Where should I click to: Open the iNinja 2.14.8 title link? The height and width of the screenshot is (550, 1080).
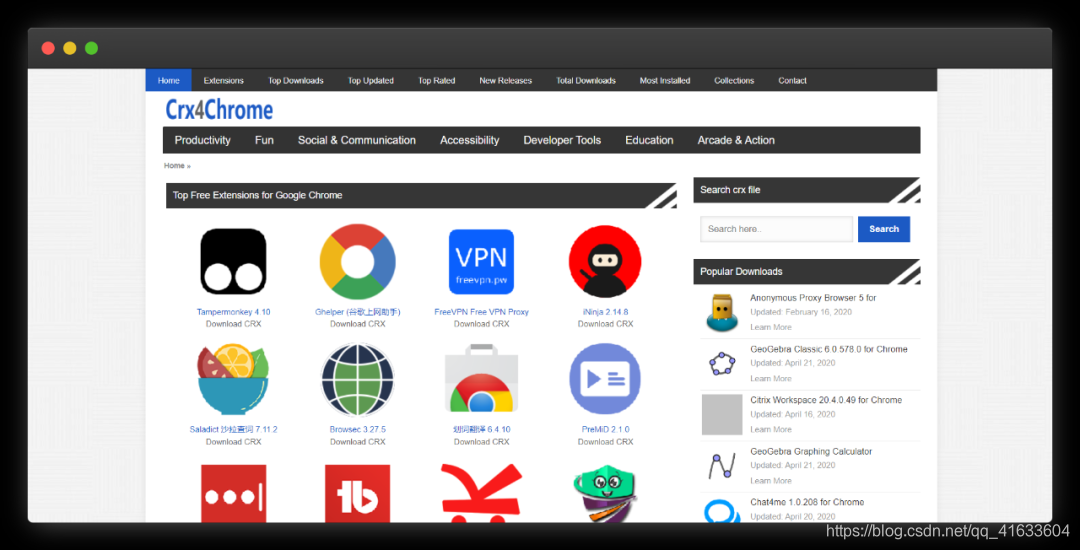coord(605,312)
